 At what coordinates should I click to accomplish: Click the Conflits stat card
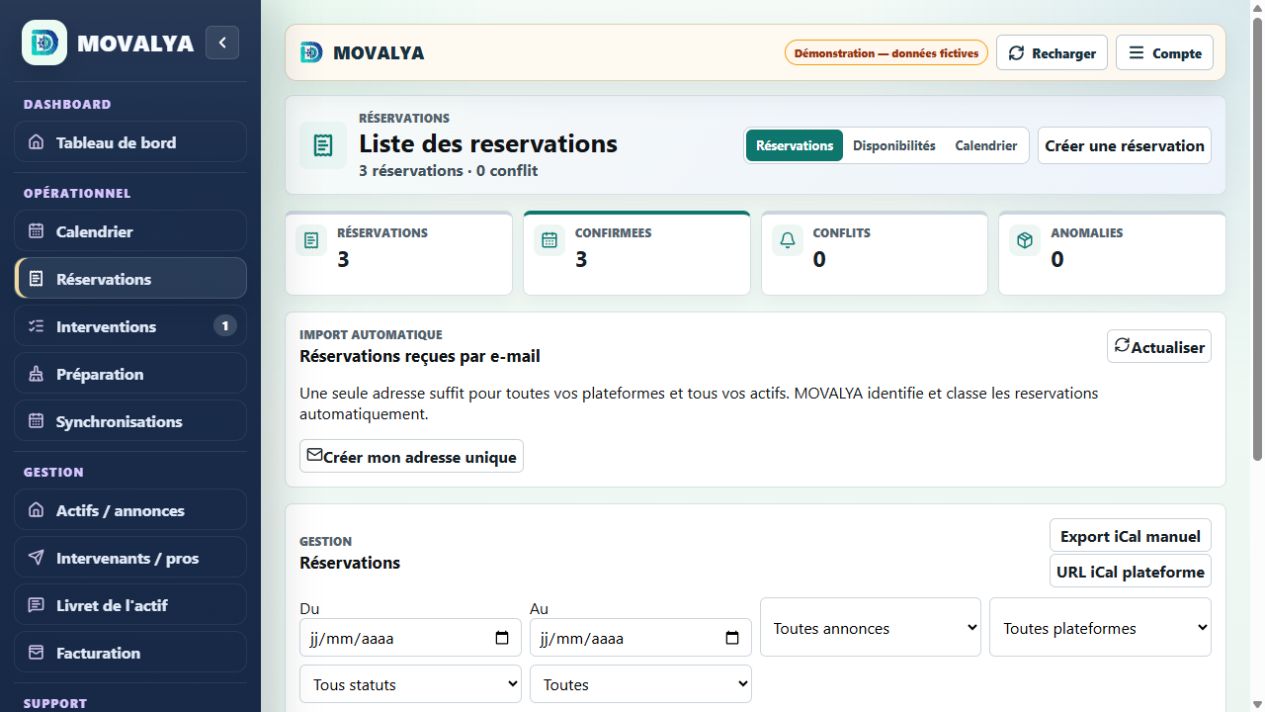pyautogui.click(x=874, y=253)
